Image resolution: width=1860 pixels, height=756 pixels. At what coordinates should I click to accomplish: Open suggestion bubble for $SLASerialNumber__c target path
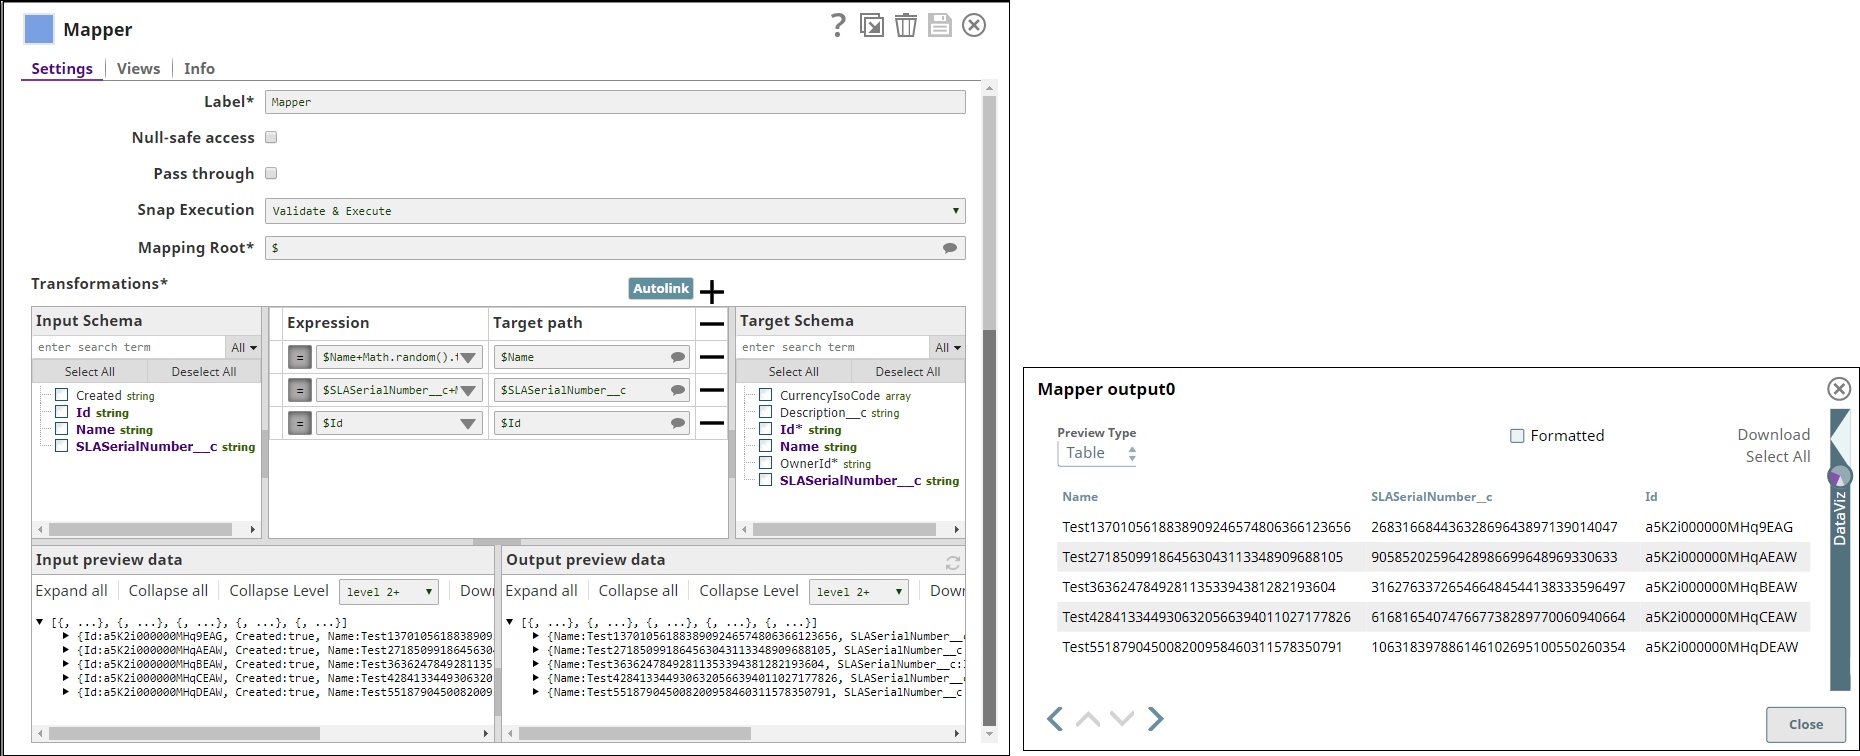678,390
